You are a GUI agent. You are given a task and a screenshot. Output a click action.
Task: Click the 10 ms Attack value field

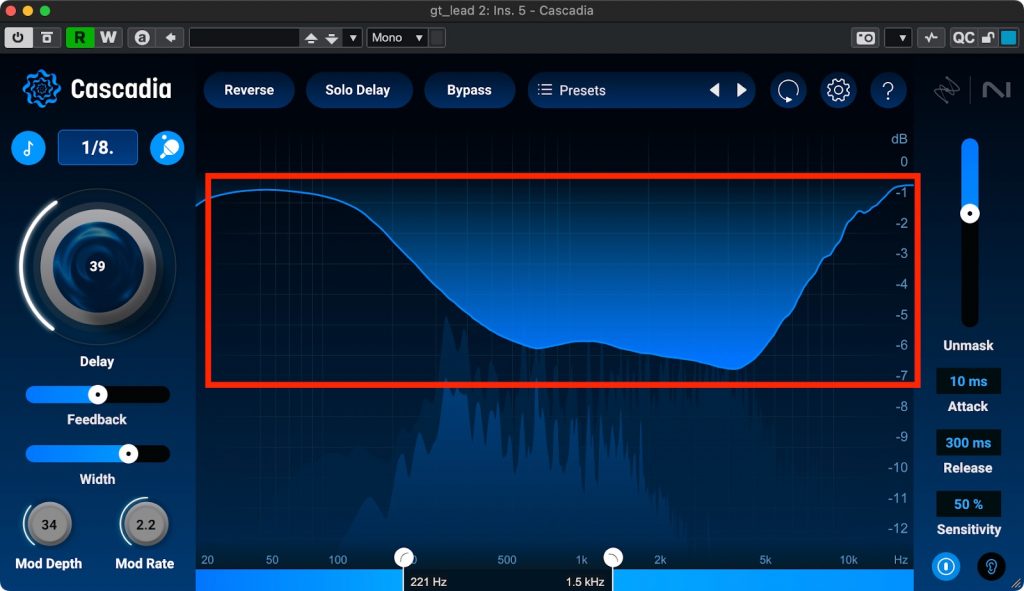point(968,381)
